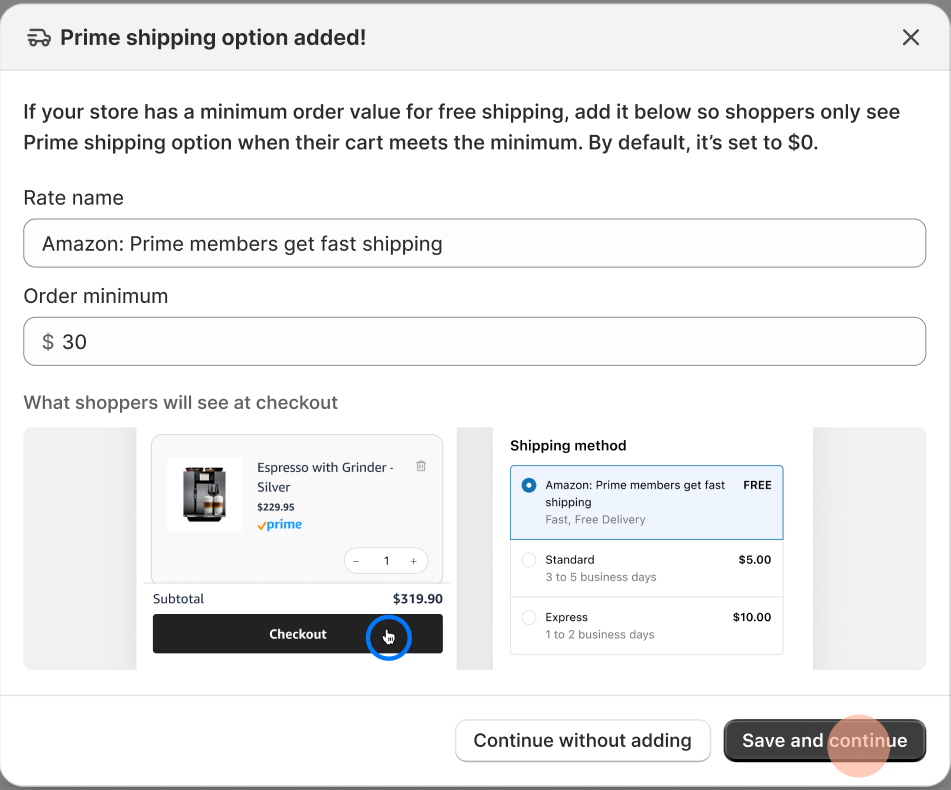
Task: Click the FREE price label on Prime option
Action: coord(757,485)
